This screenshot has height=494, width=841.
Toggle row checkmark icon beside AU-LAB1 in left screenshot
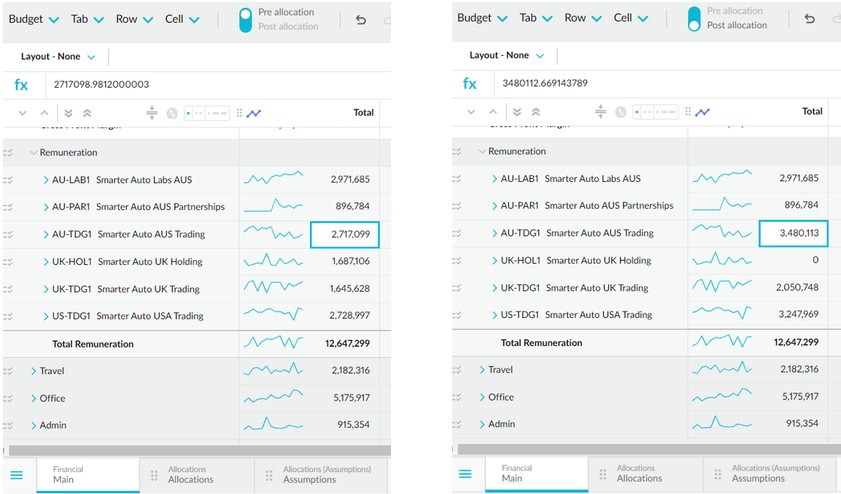click(x=9, y=180)
